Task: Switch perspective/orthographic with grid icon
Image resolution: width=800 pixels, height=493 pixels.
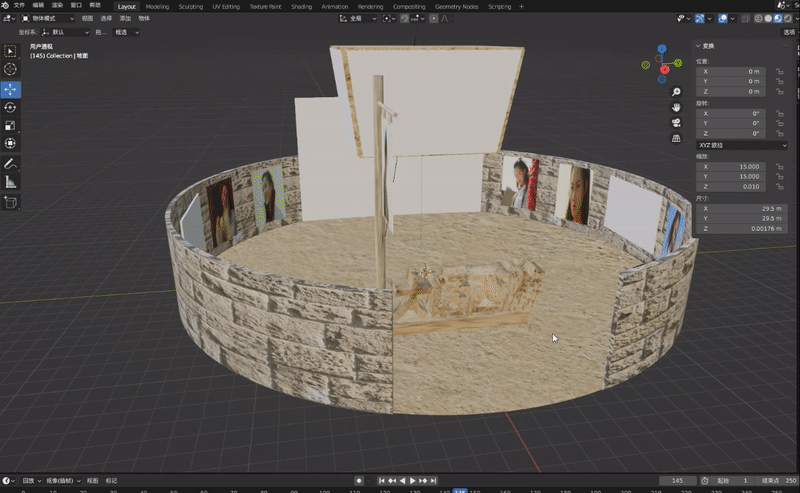Action: point(676,139)
